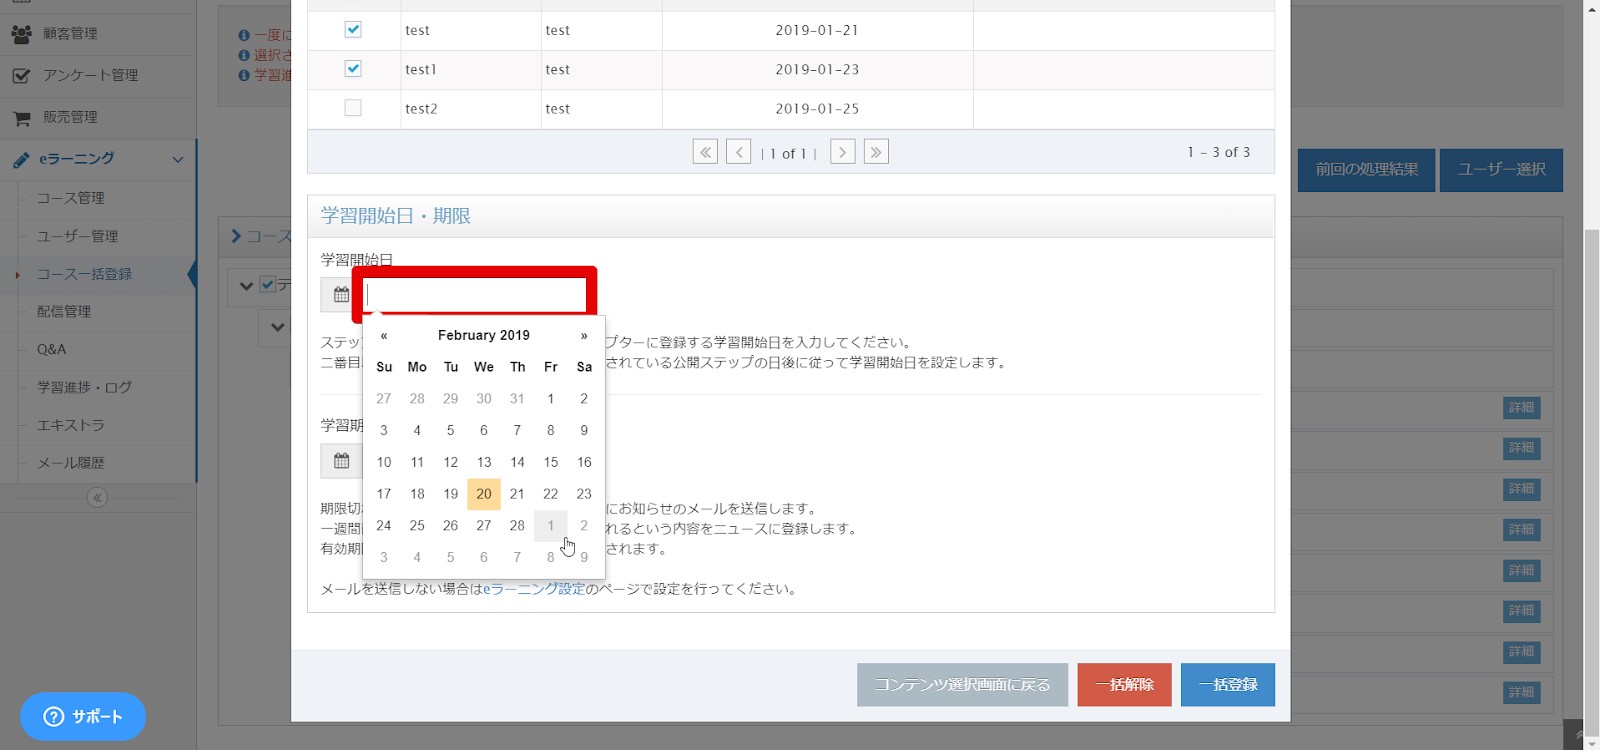The image size is (1600, 750).
Task: Click the February 2019 month title
Action: (x=484, y=336)
